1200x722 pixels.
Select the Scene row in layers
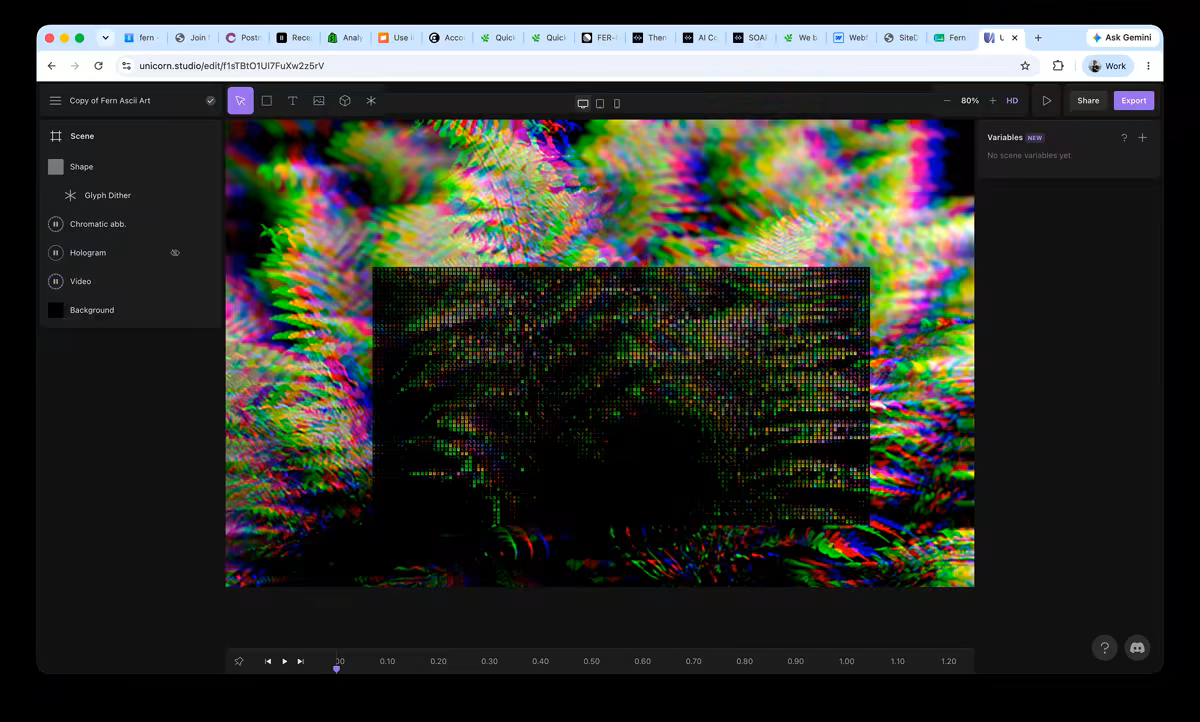tap(131, 136)
